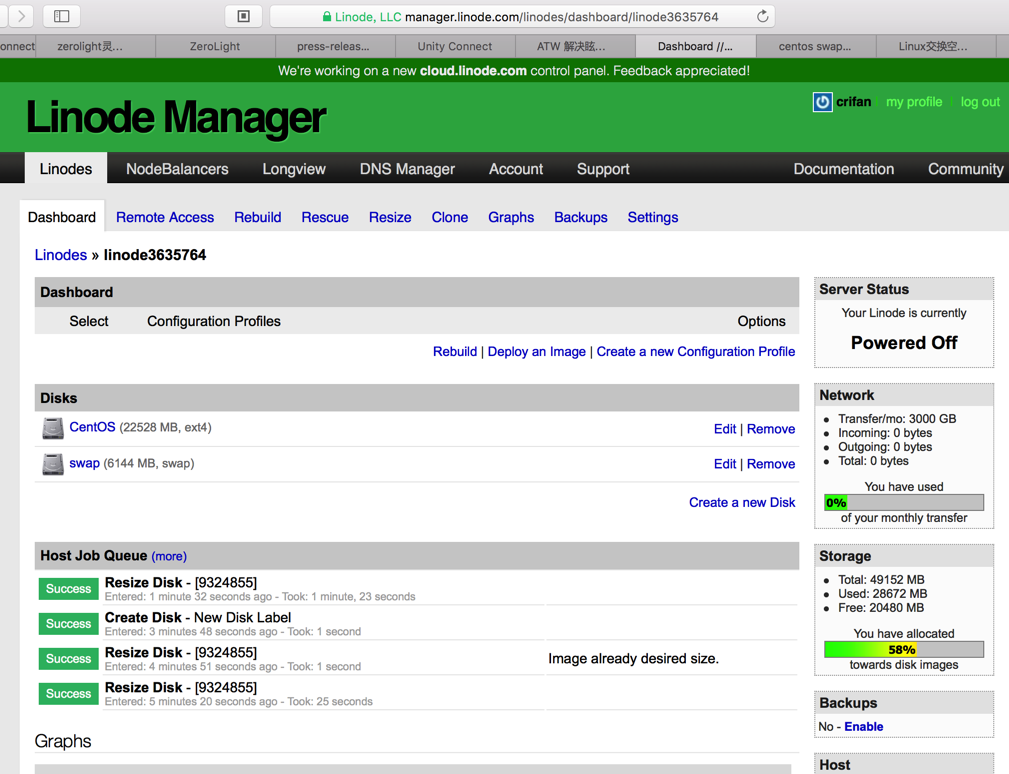1009x774 pixels.
Task: Open the Resize sub-tab
Action: (x=390, y=217)
